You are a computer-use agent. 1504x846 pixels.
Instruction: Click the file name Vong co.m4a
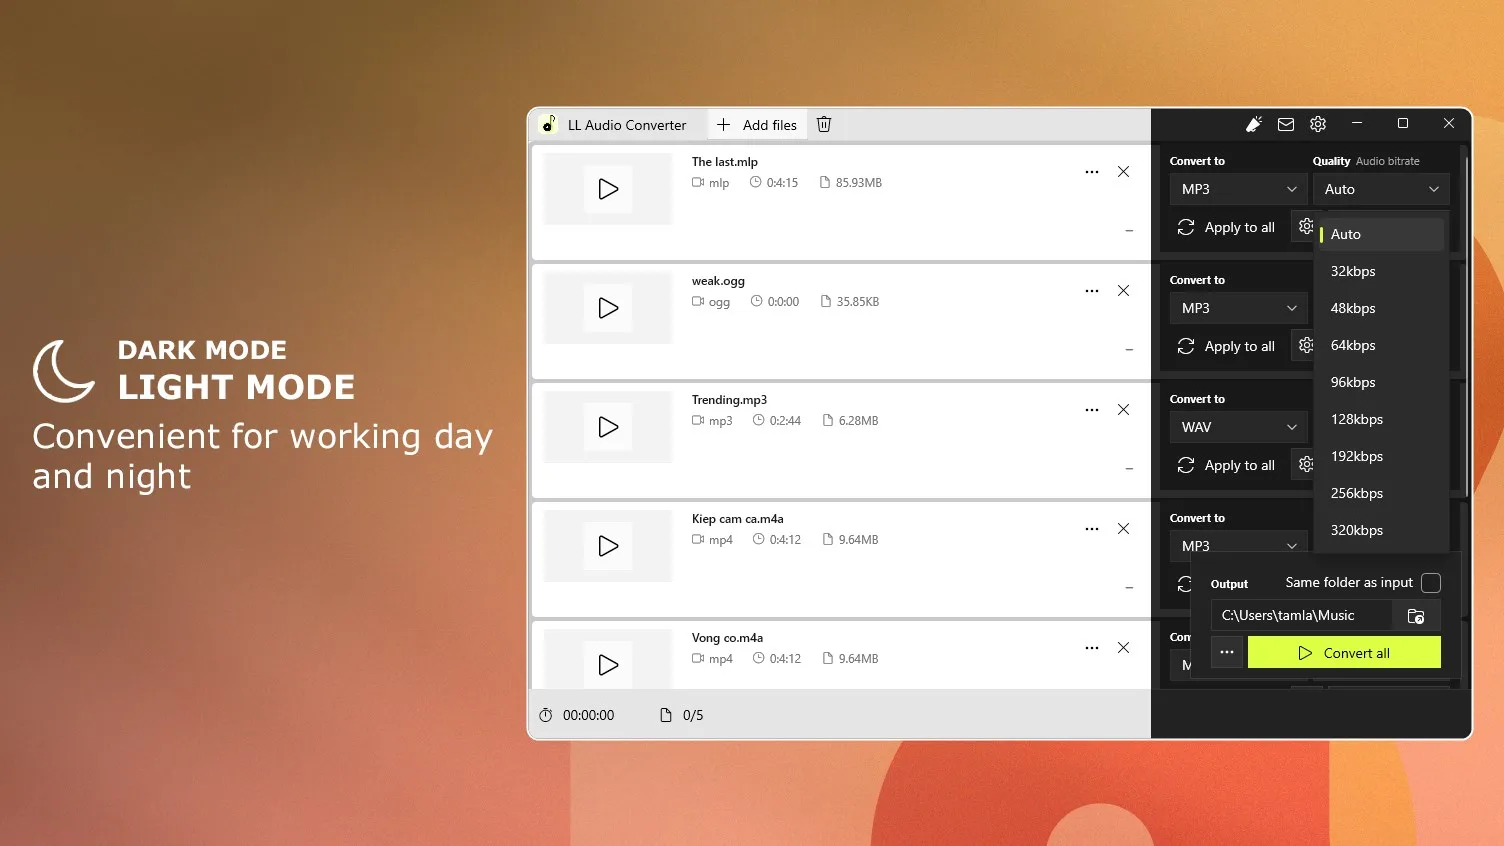click(727, 638)
